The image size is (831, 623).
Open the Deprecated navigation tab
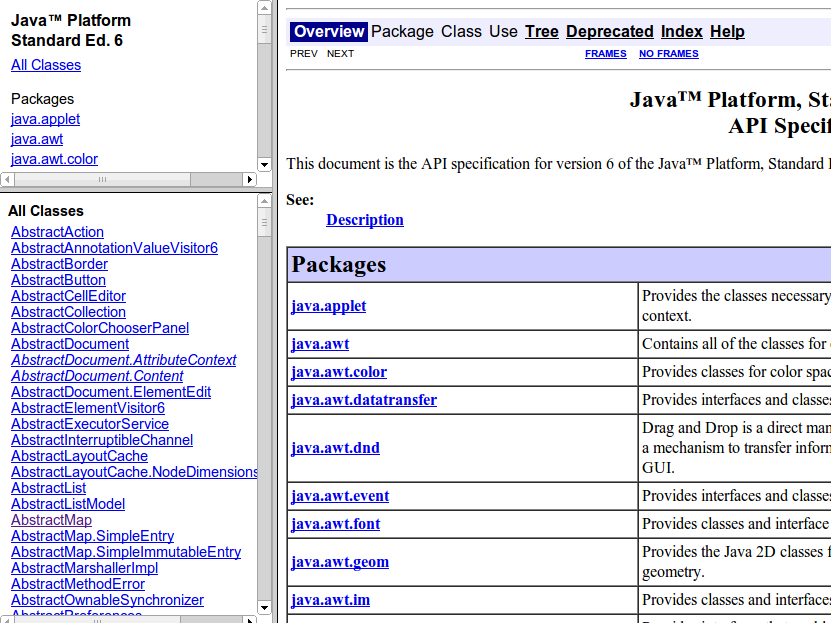tap(609, 32)
